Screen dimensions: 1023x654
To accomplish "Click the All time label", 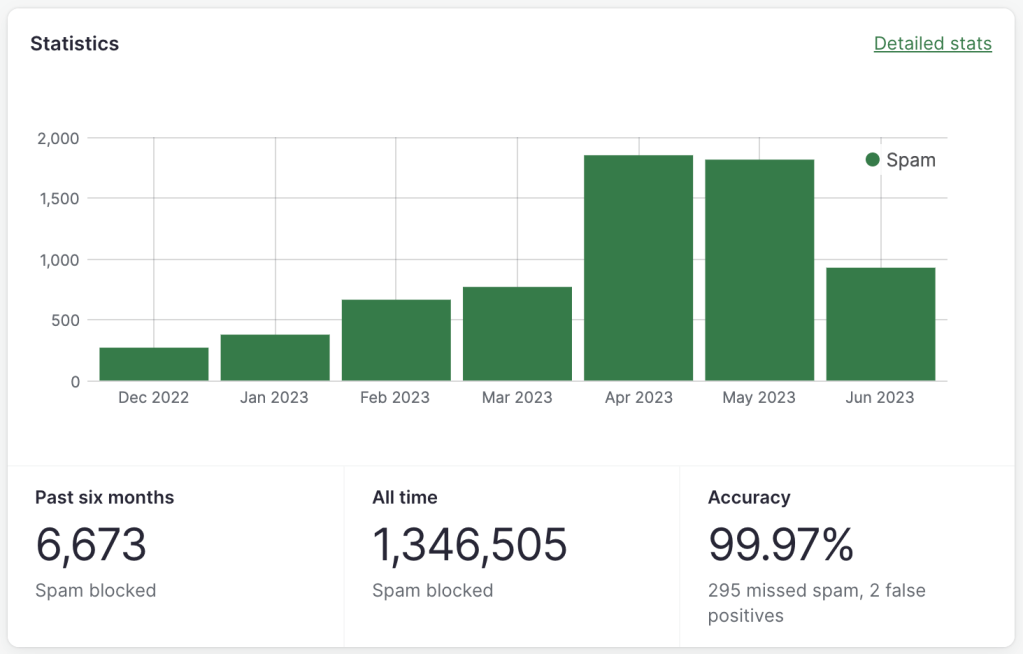I will click(404, 497).
